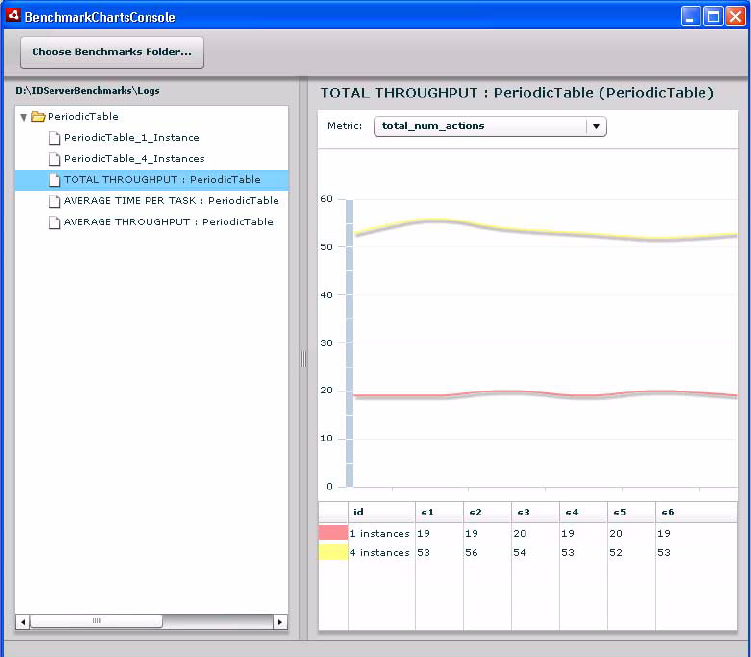Click the id column header
The image size is (751, 657).
(381, 512)
